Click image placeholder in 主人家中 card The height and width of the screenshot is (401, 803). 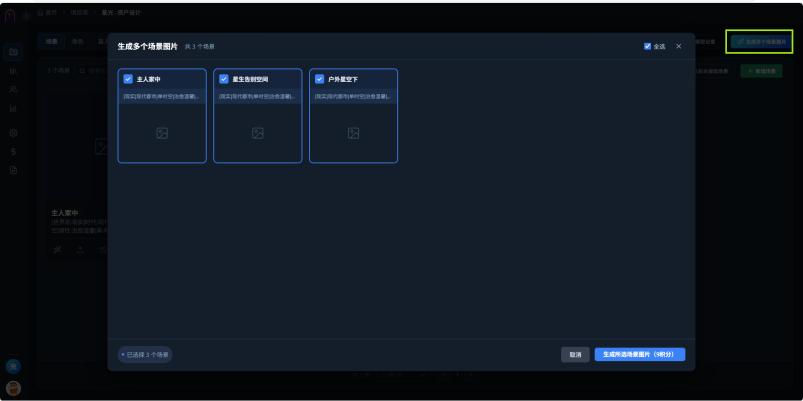(x=162, y=133)
